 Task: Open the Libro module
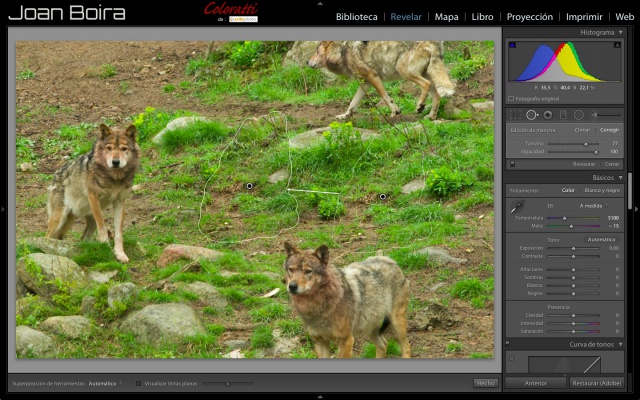click(482, 17)
